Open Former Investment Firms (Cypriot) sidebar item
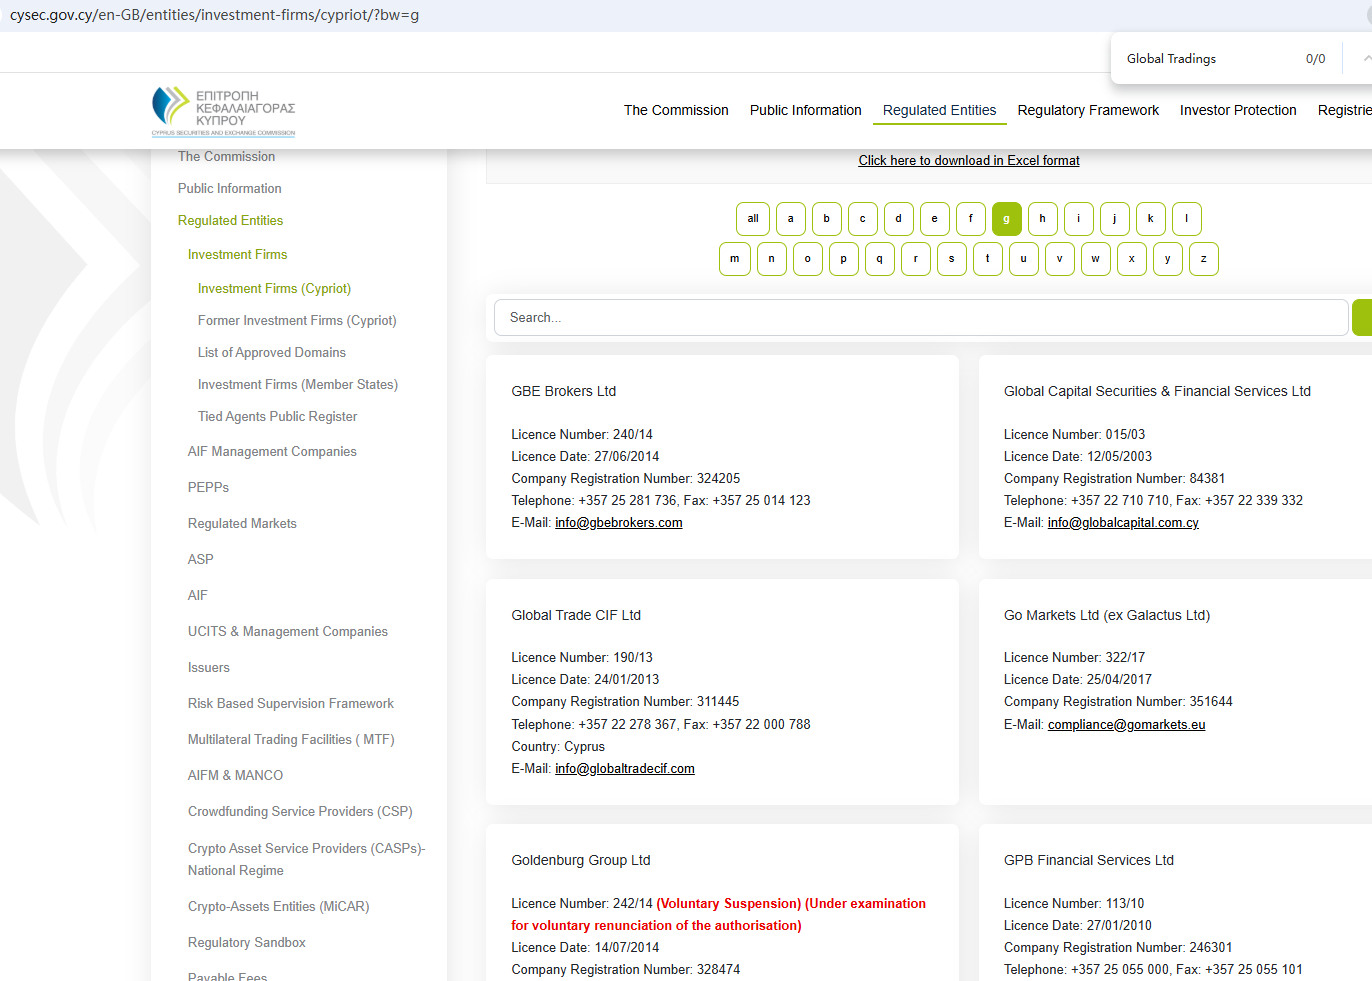The height and width of the screenshot is (981, 1372). pyautogui.click(x=297, y=321)
